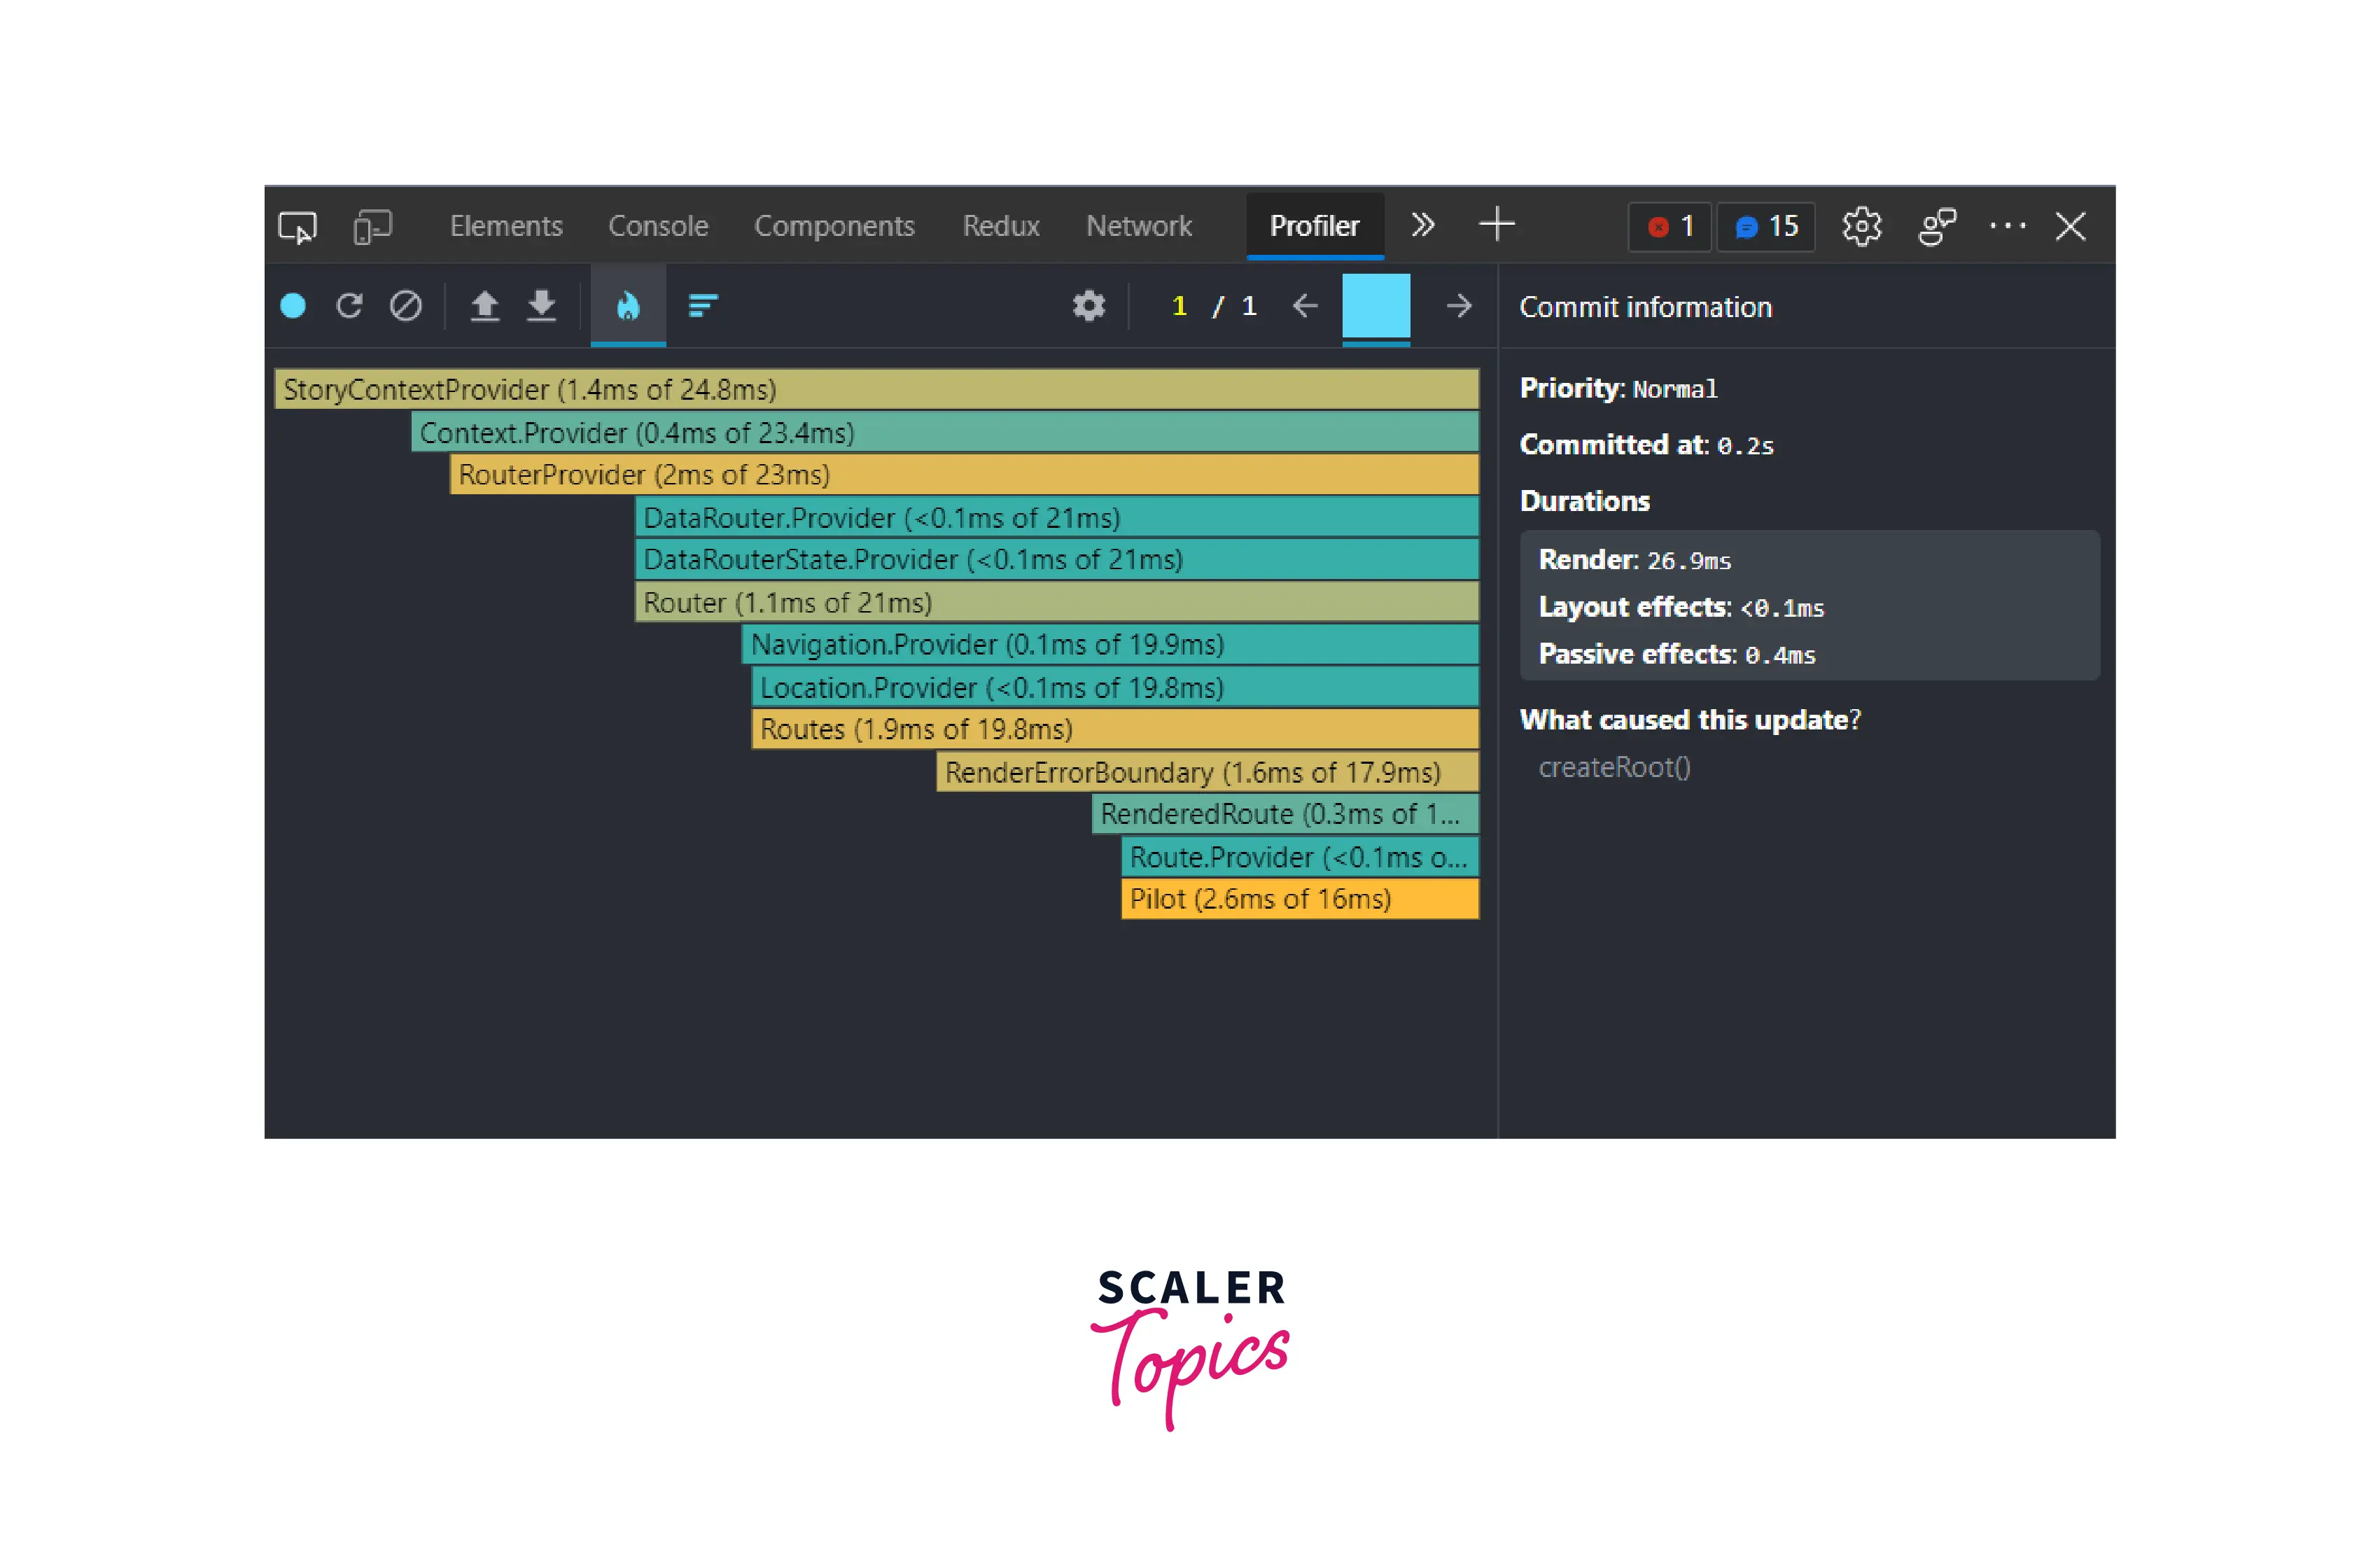The width and height of the screenshot is (2380, 1566).
Task: Start profiling with the record button
Action: pos(293,306)
